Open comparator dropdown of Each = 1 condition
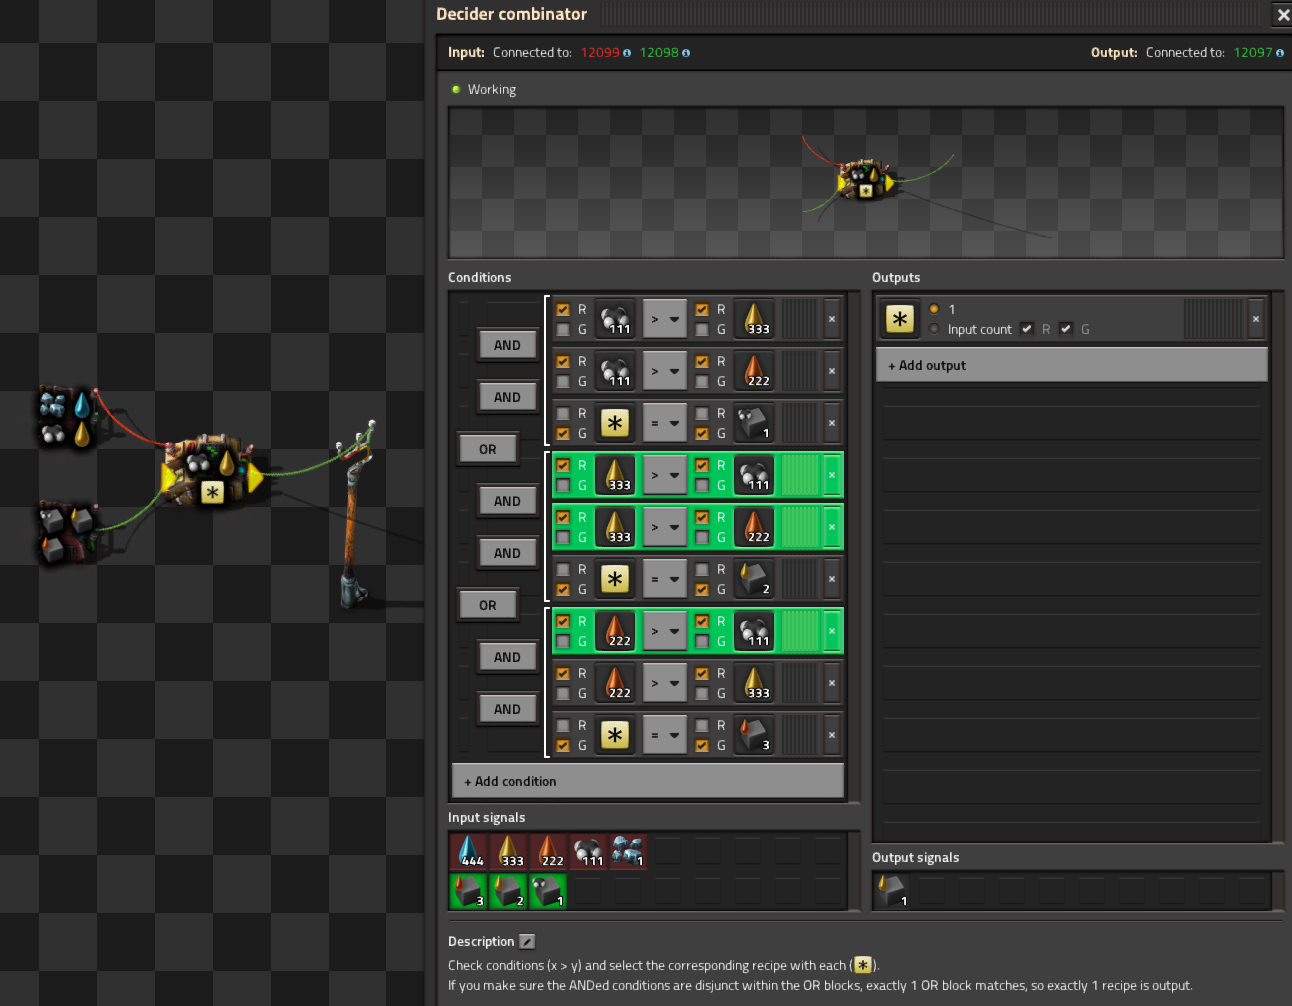 [665, 423]
